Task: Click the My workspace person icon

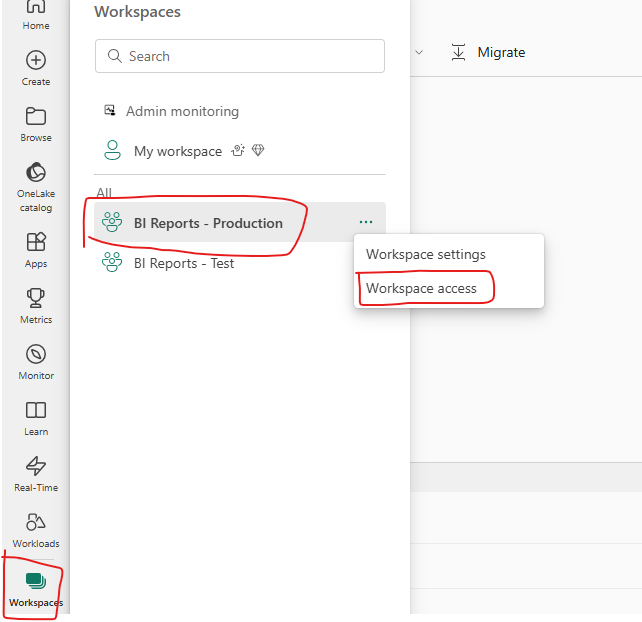Action: tap(112, 150)
